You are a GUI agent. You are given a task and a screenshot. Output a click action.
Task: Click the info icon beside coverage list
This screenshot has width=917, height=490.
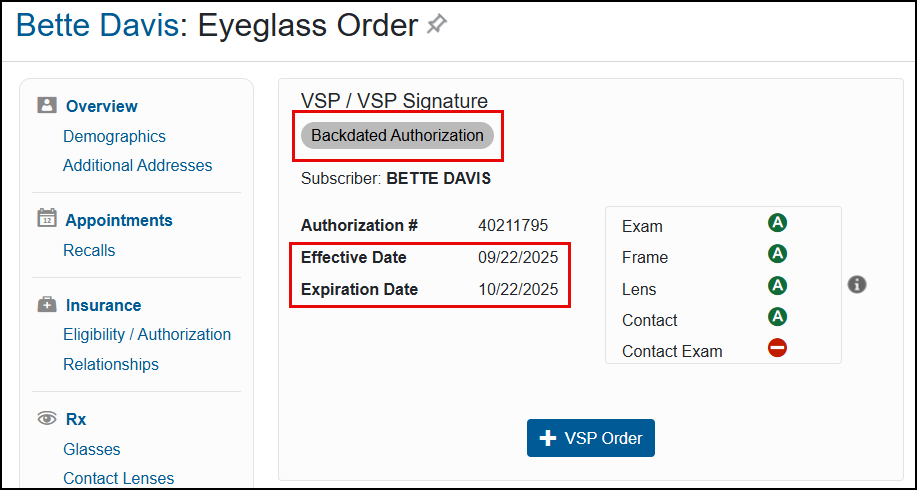(x=856, y=285)
